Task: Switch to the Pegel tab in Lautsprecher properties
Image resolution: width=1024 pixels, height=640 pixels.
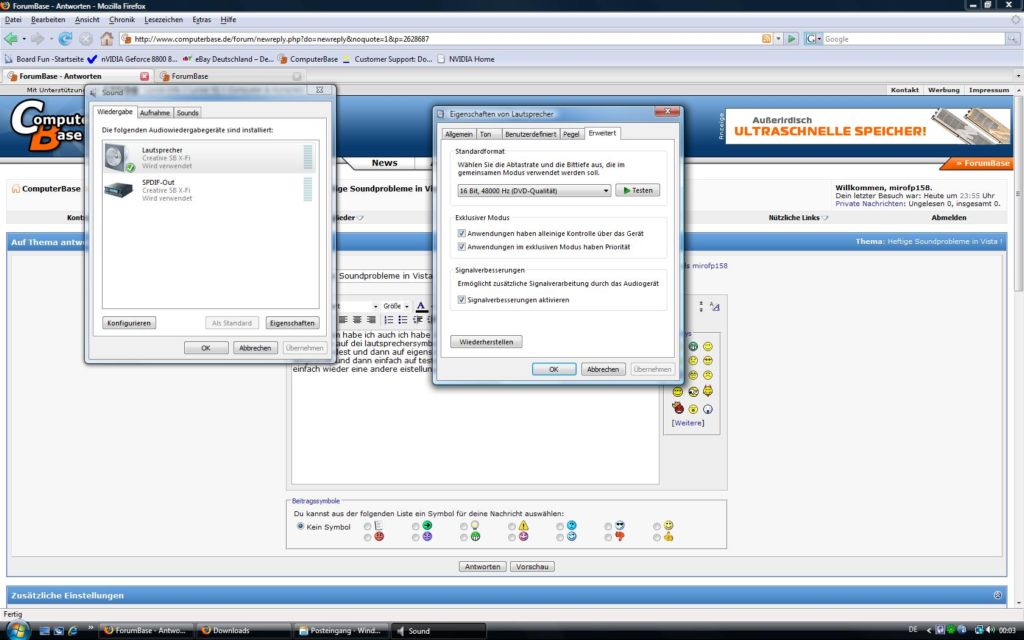Action: 571,134
